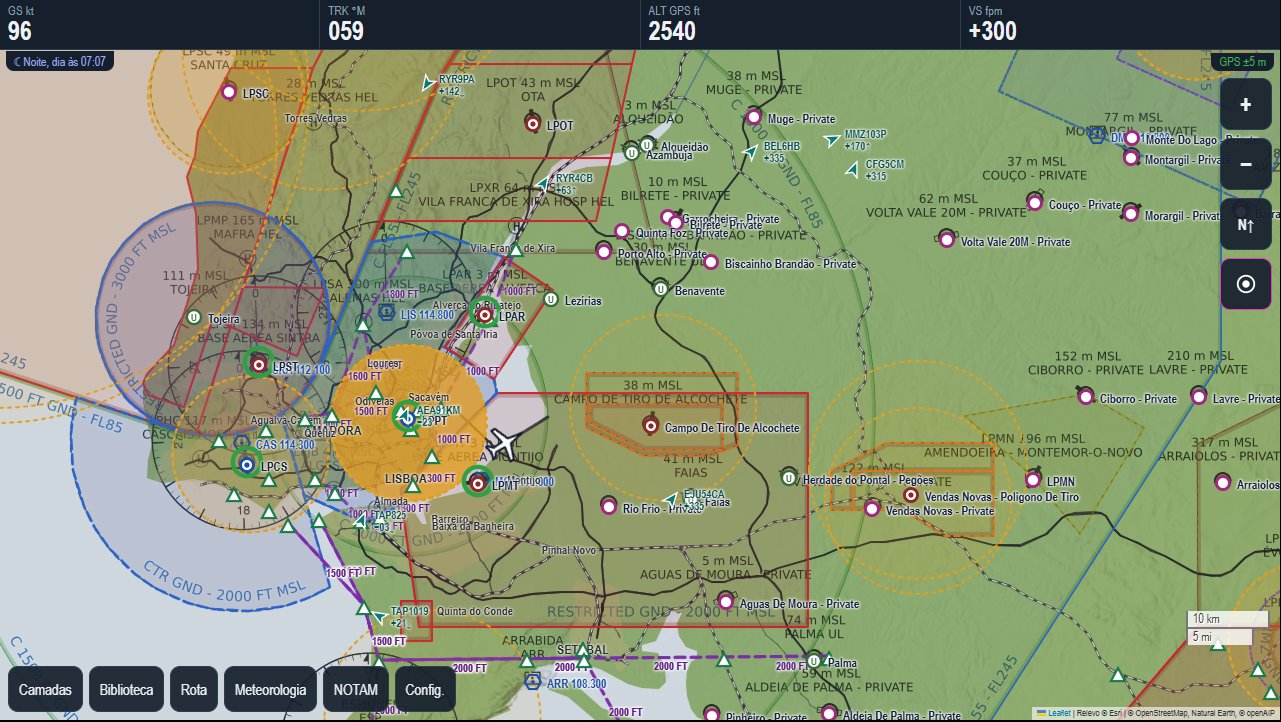The height and width of the screenshot is (722, 1281).
Task: Select Vendas Novas - Poligono De Tiro marker
Action: tap(911, 495)
